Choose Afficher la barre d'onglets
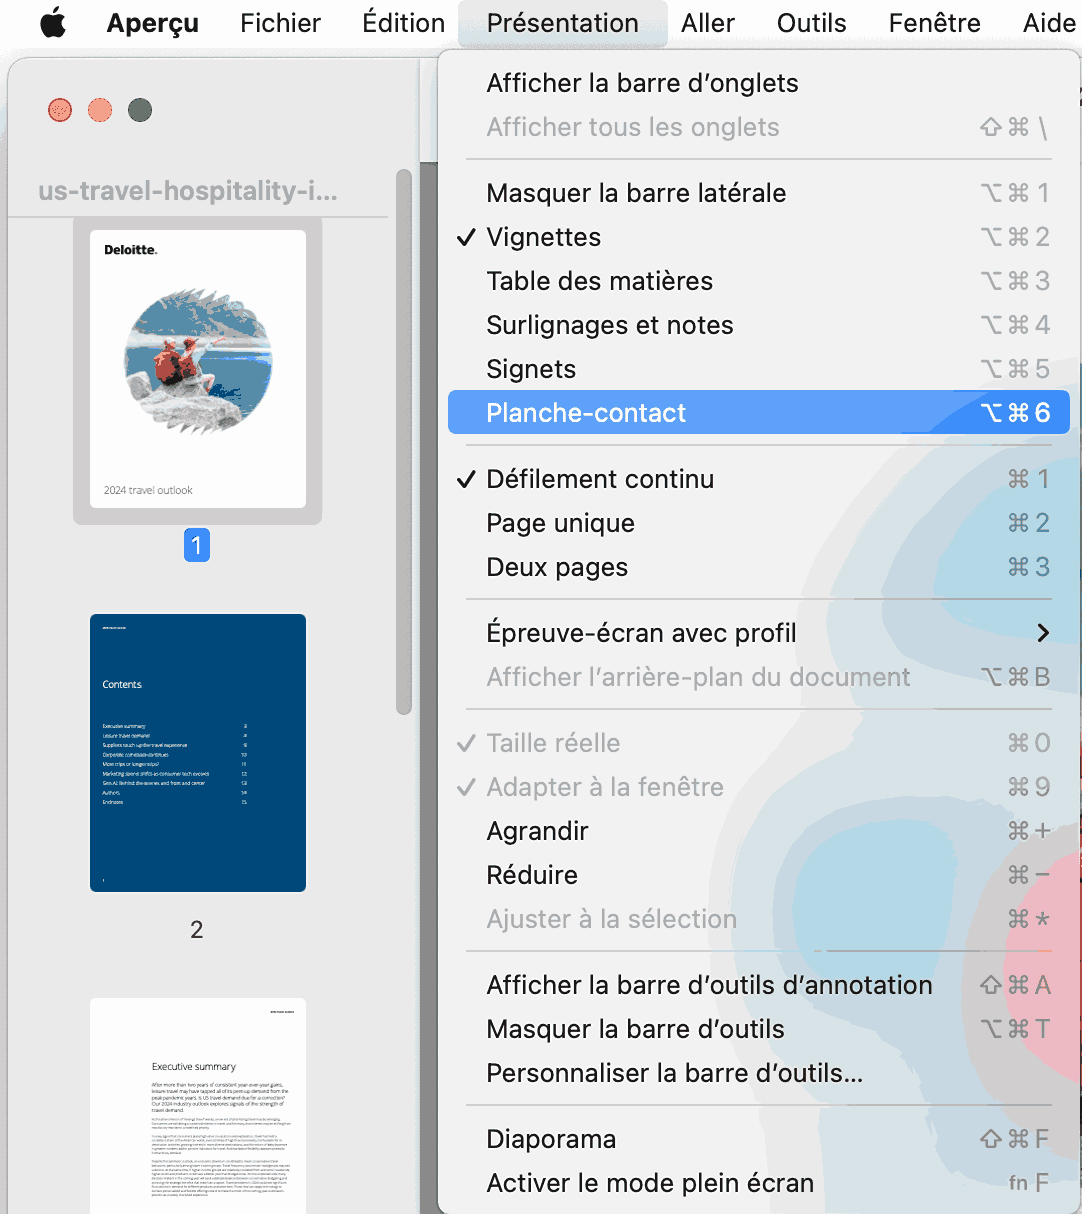 [x=759, y=83]
